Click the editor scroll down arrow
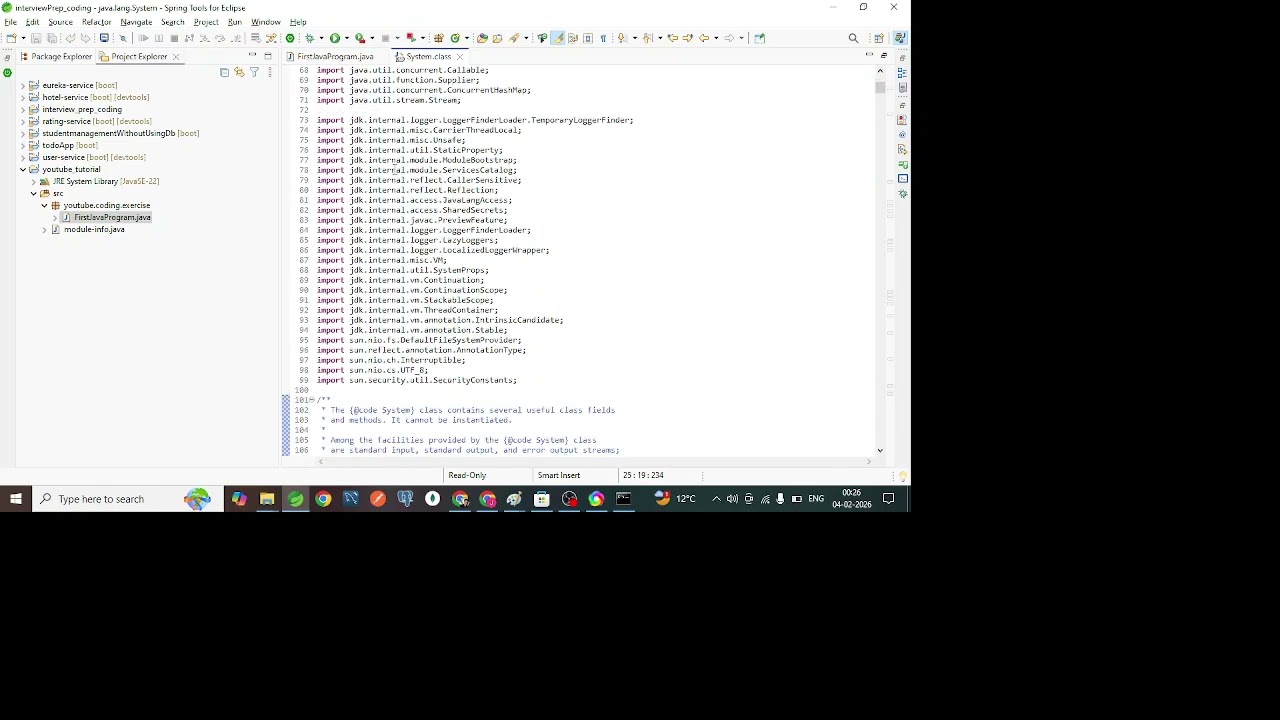 click(x=880, y=451)
